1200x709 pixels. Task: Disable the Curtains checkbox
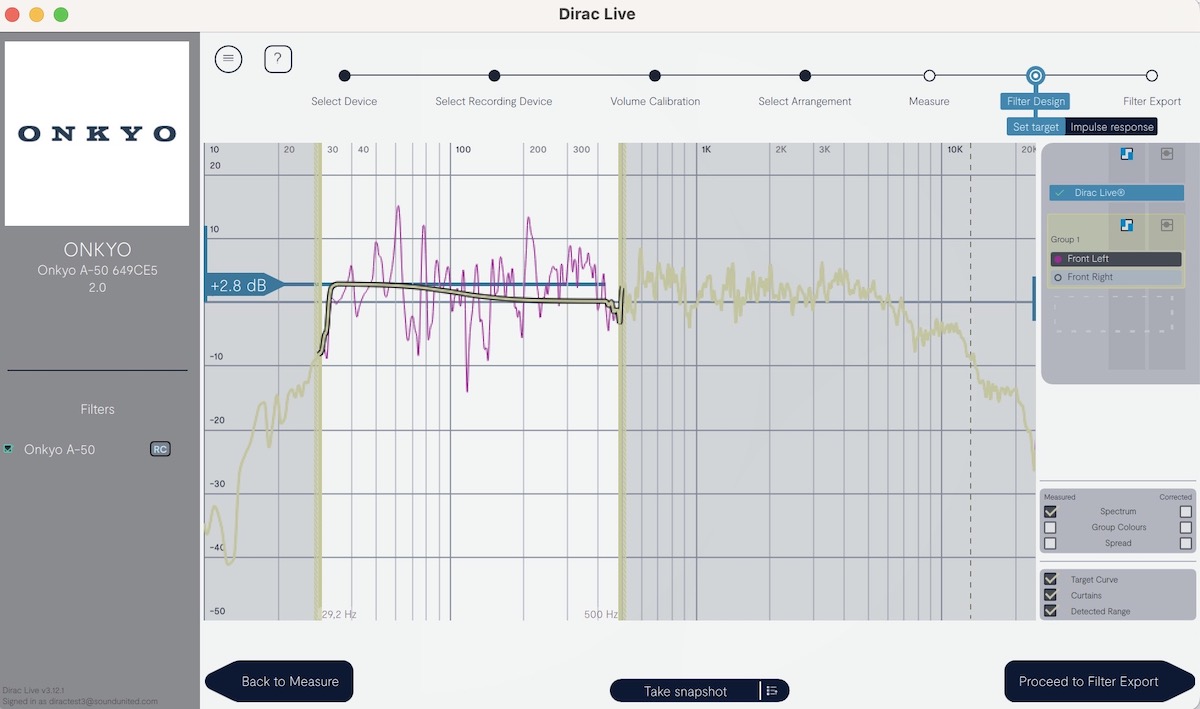(1050, 595)
